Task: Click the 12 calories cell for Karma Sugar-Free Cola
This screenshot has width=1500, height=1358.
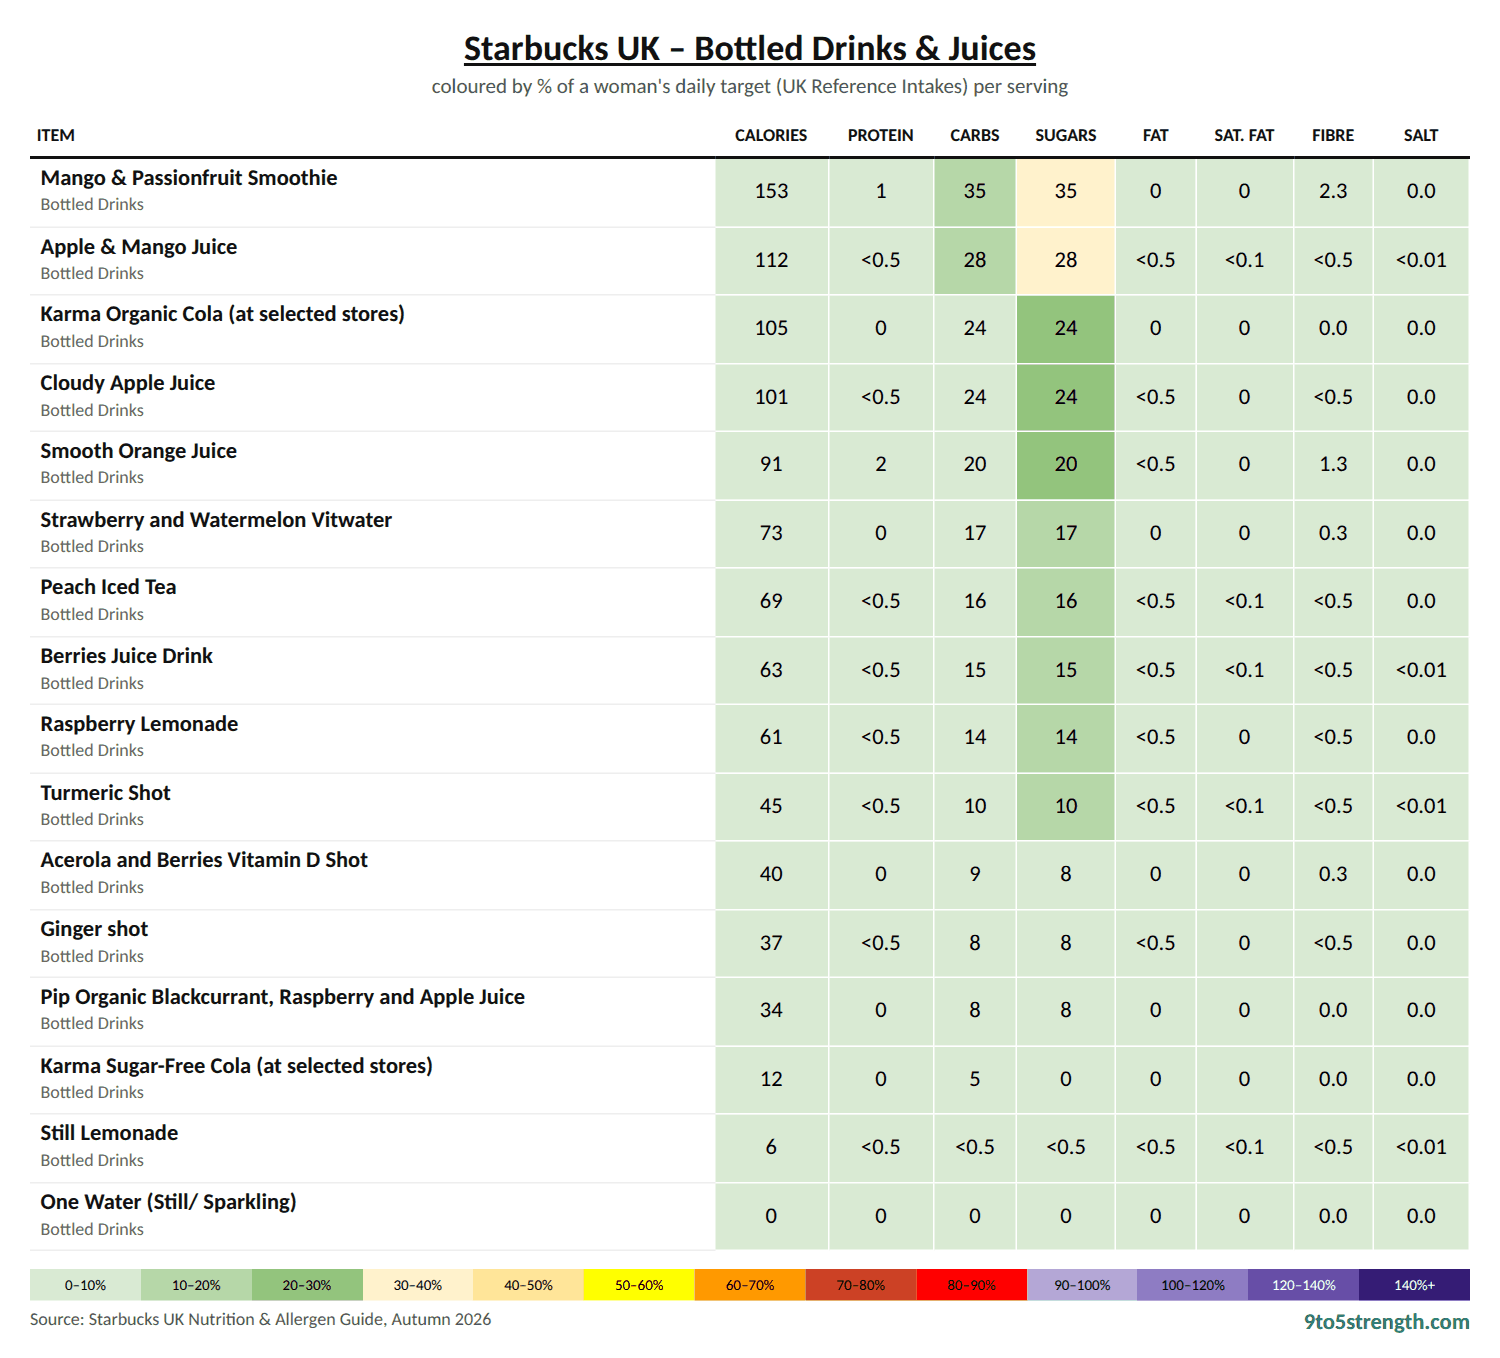Action: pos(771,1079)
